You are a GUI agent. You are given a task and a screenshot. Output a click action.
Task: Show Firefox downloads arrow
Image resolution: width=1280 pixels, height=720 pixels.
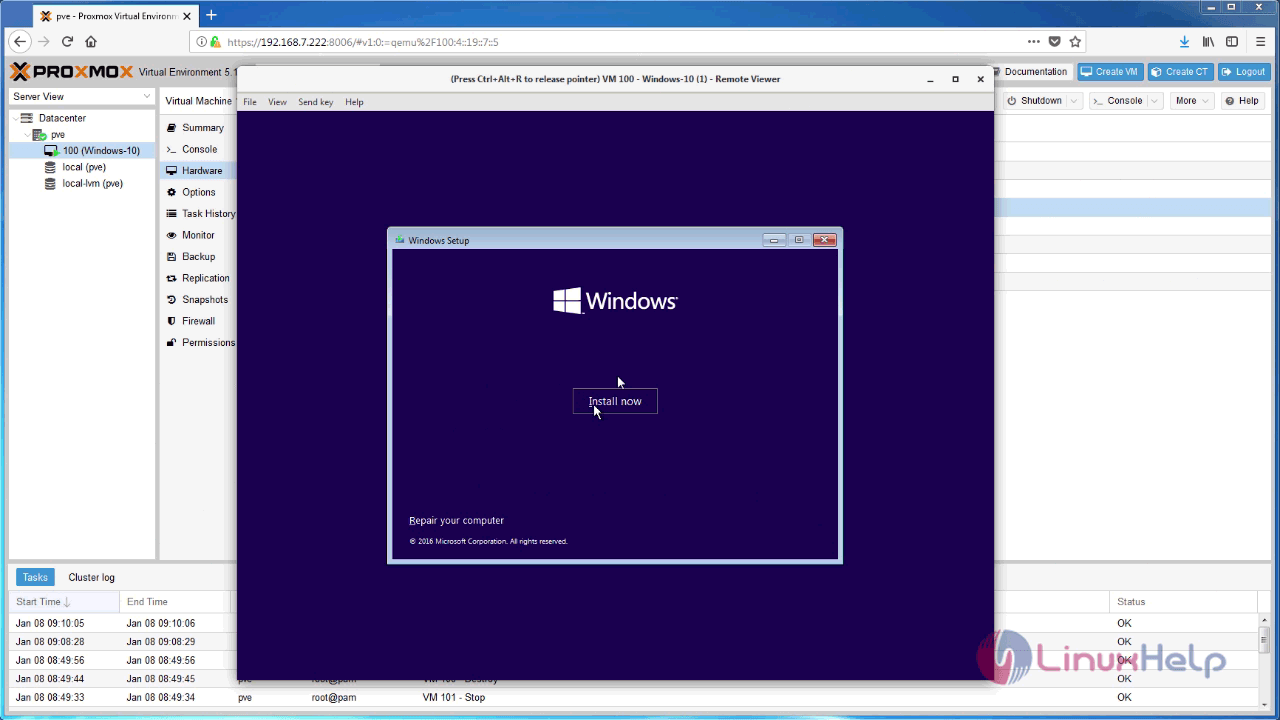[x=1184, y=42]
